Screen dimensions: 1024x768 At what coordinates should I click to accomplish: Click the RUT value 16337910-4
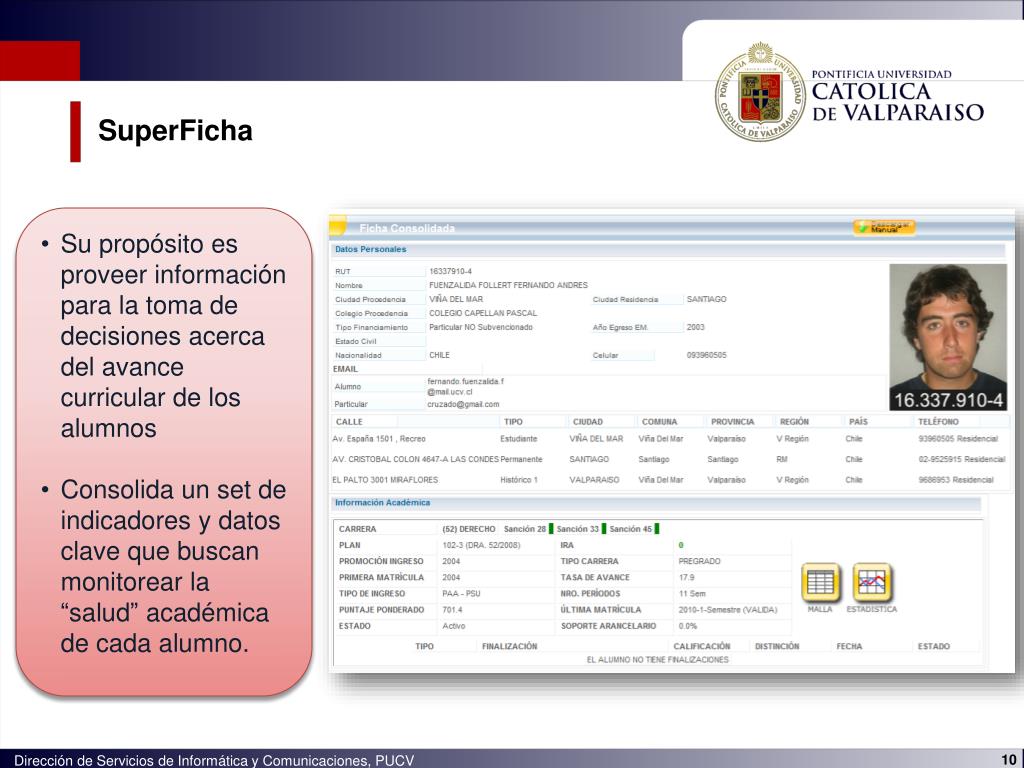click(451, 272)
